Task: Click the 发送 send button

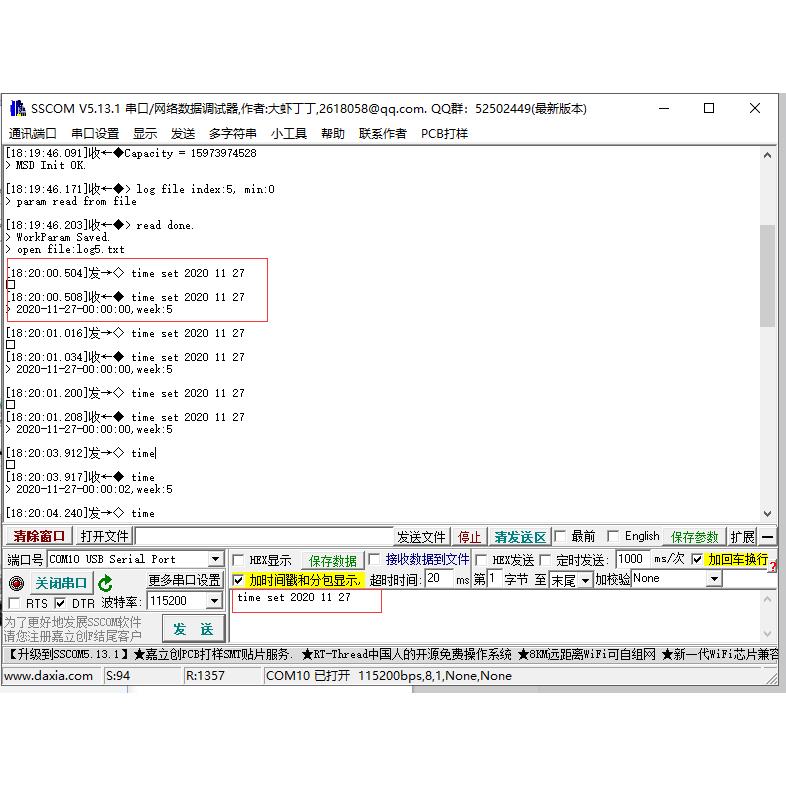Action: click(193, 629)
